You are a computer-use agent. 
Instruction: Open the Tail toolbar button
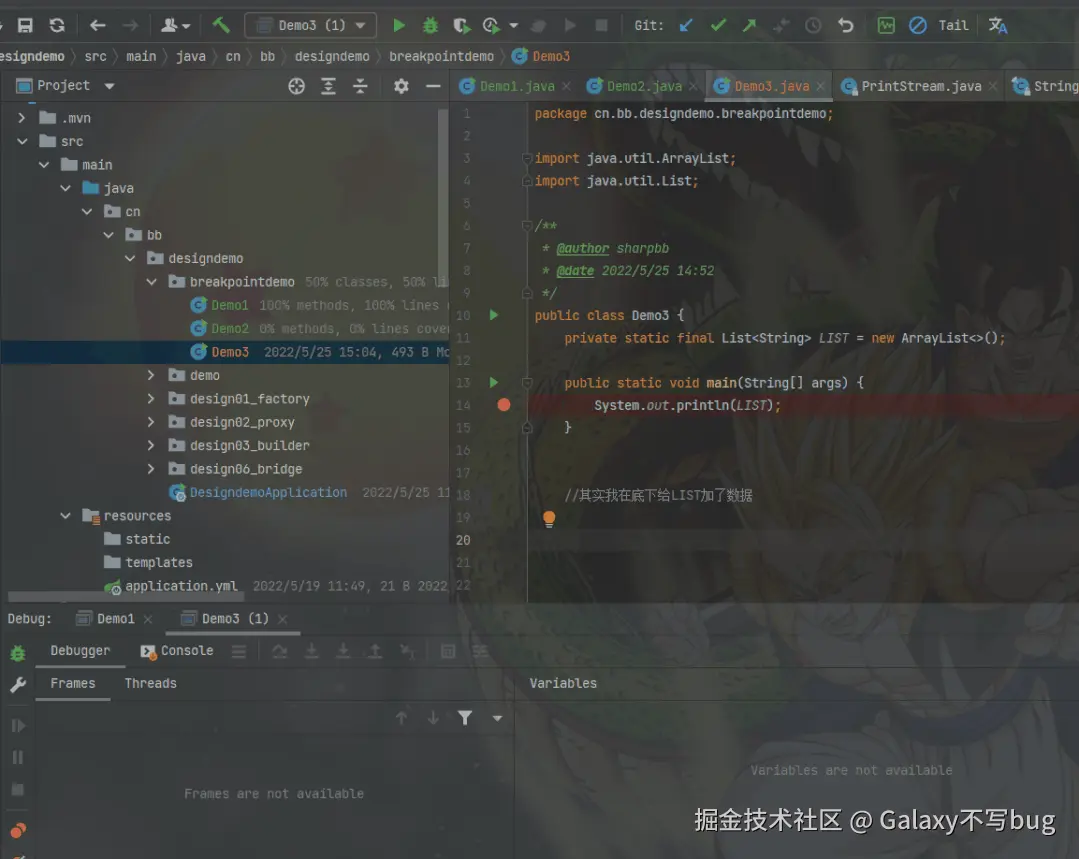coord(953,25)
